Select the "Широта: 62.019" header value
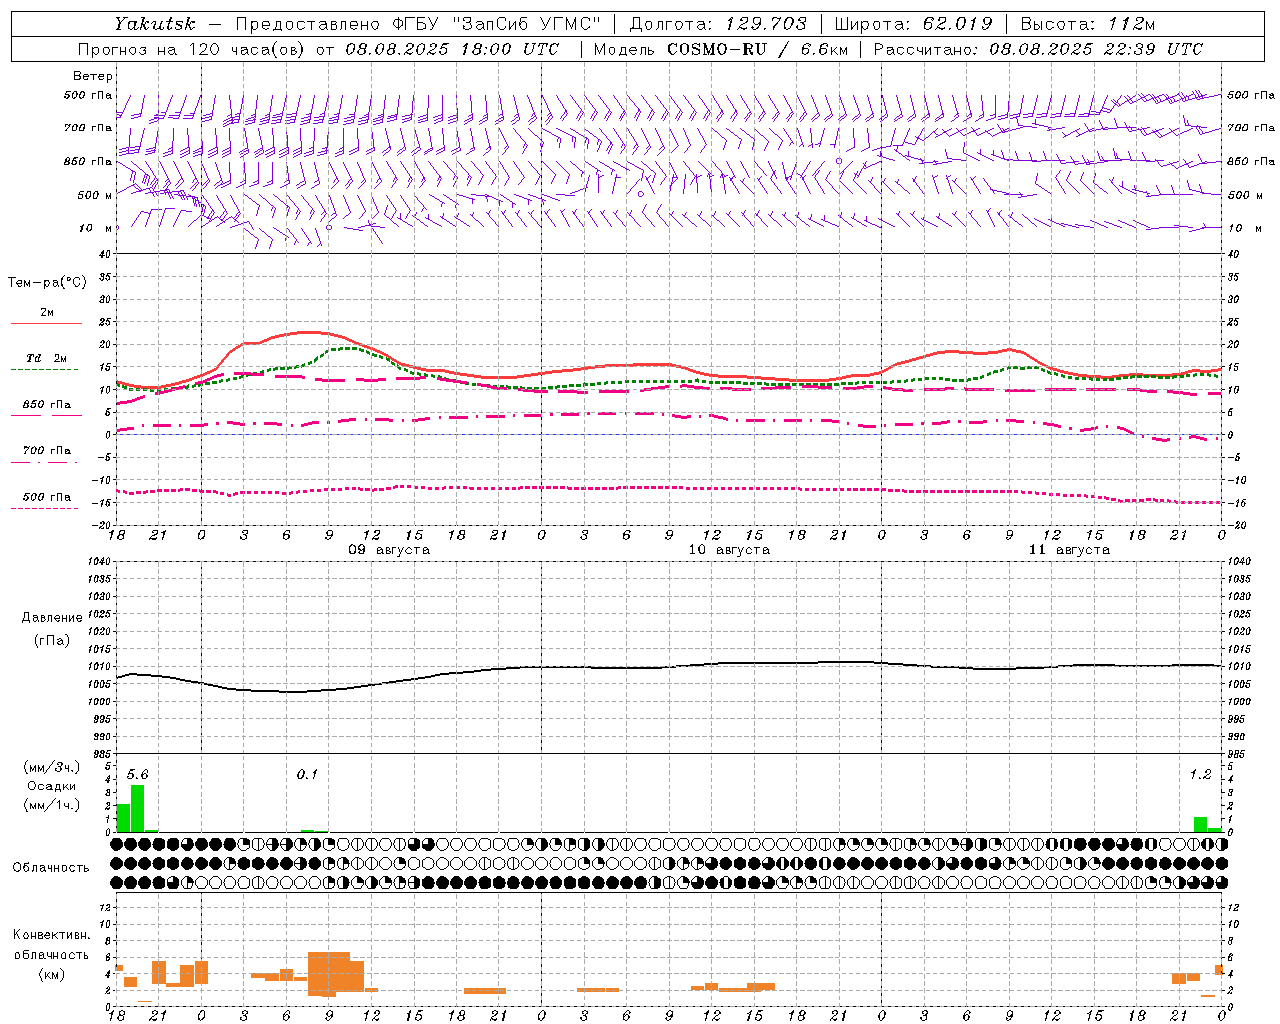The width and height of the screenshot is (1280, 1024). point(913,23)
